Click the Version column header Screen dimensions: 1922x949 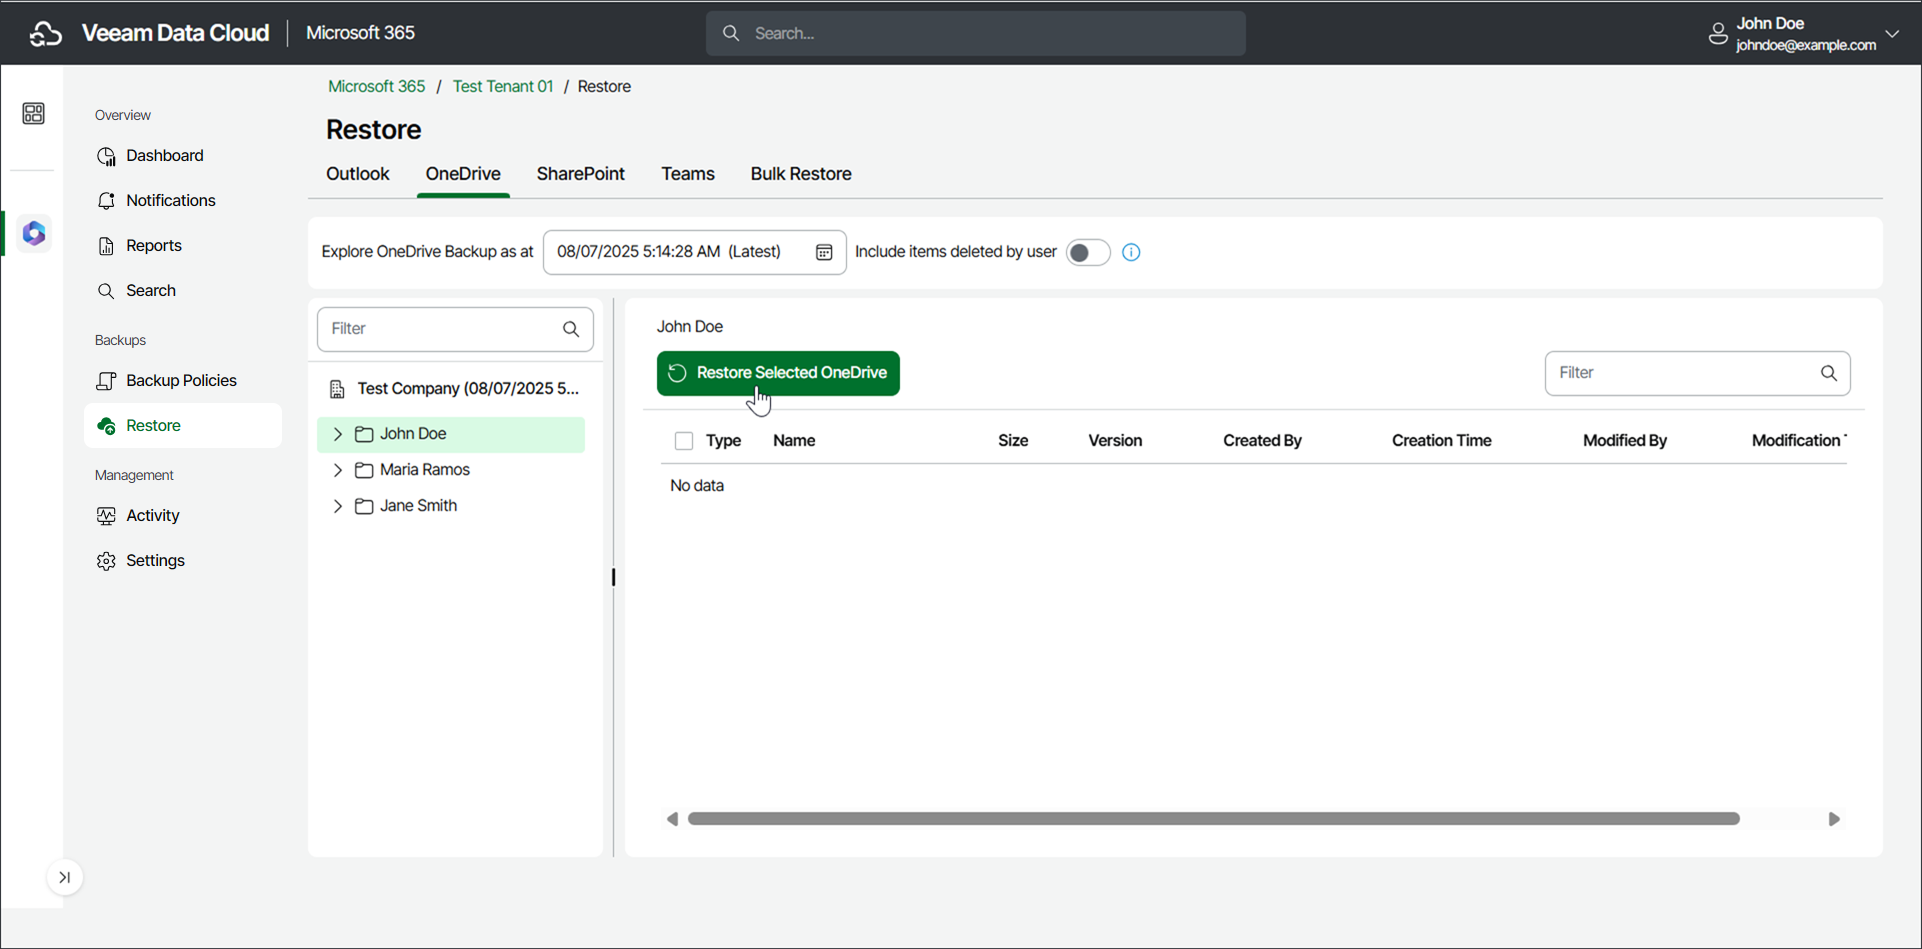coord(1115,441)
